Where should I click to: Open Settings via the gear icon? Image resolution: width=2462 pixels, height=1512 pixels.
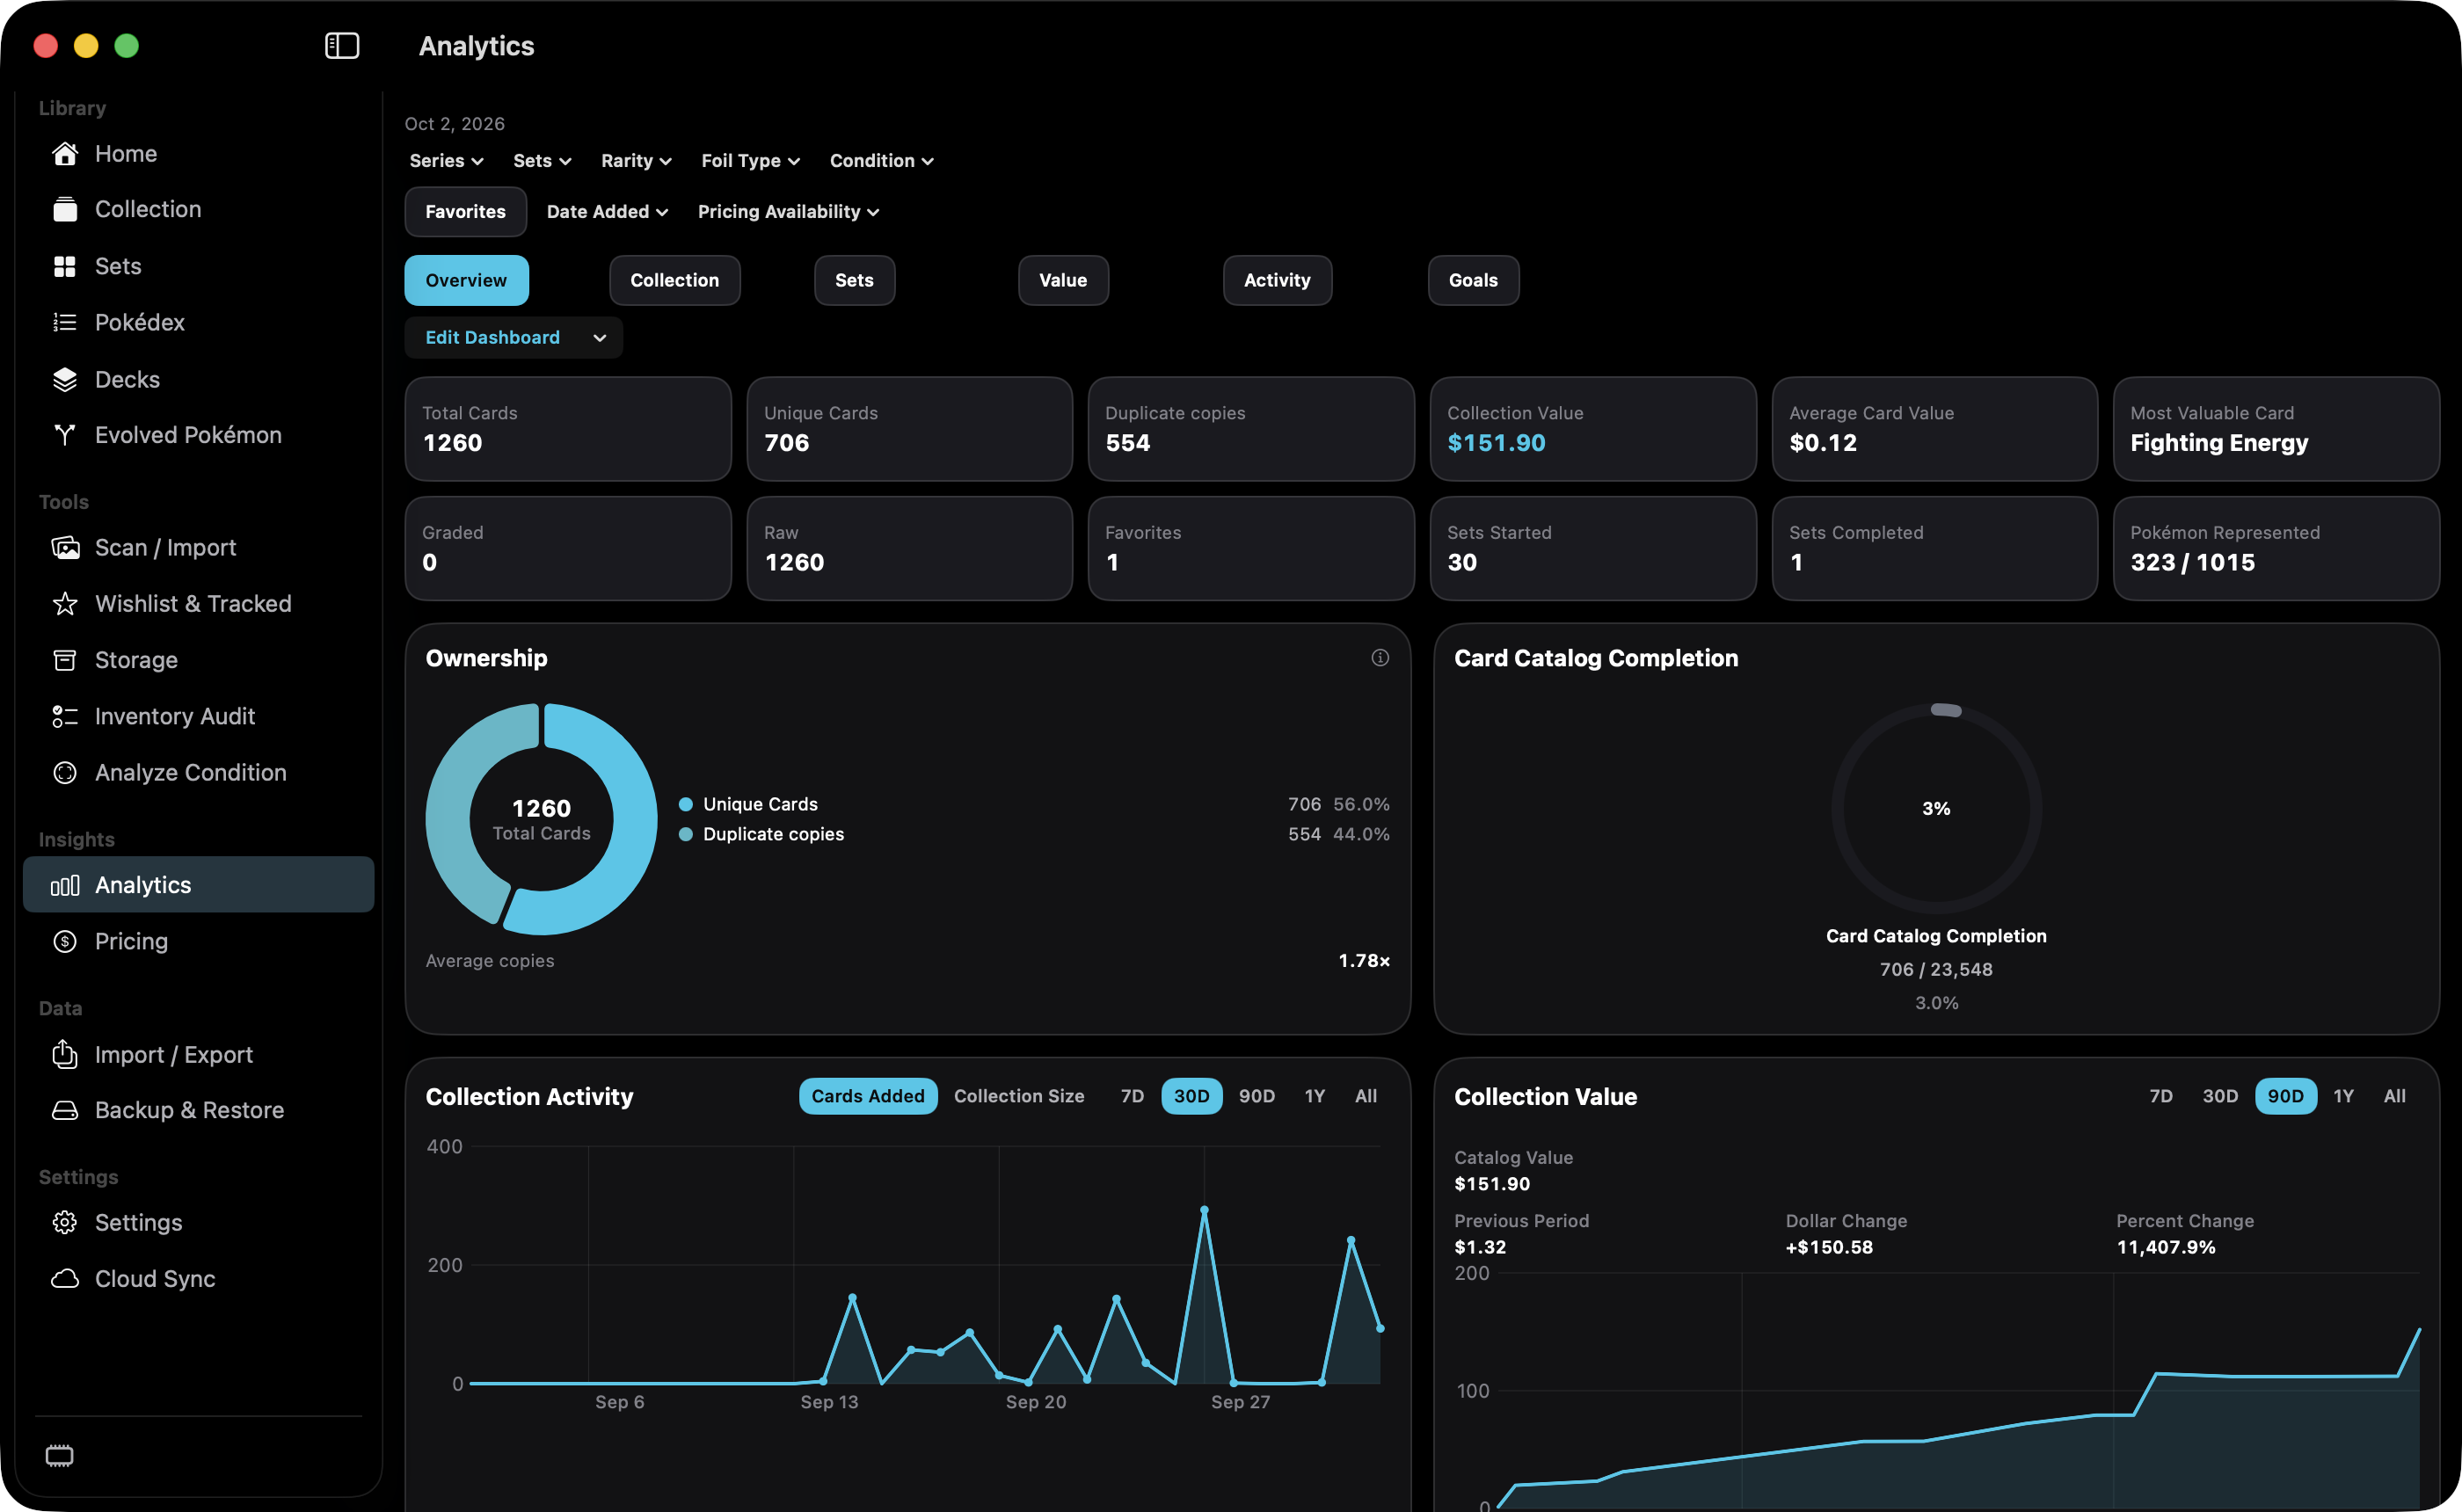[x=65, y=1223]
